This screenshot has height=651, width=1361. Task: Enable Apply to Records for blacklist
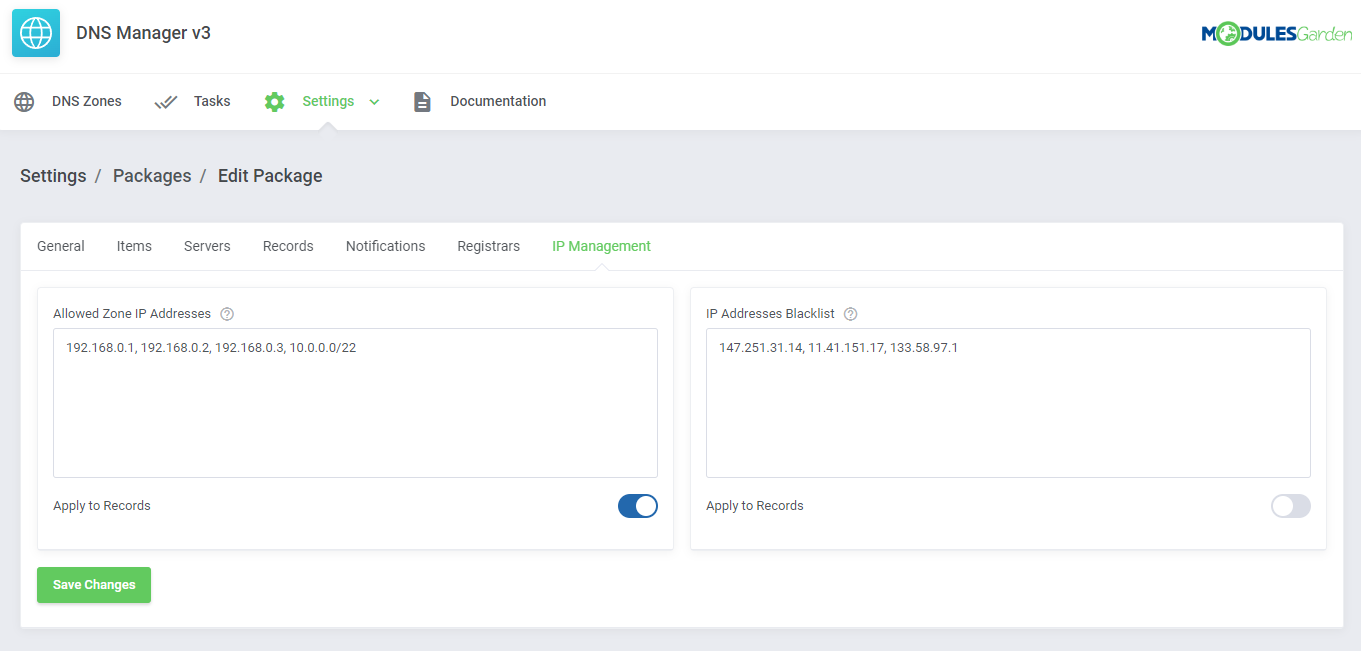point(1291,506)
